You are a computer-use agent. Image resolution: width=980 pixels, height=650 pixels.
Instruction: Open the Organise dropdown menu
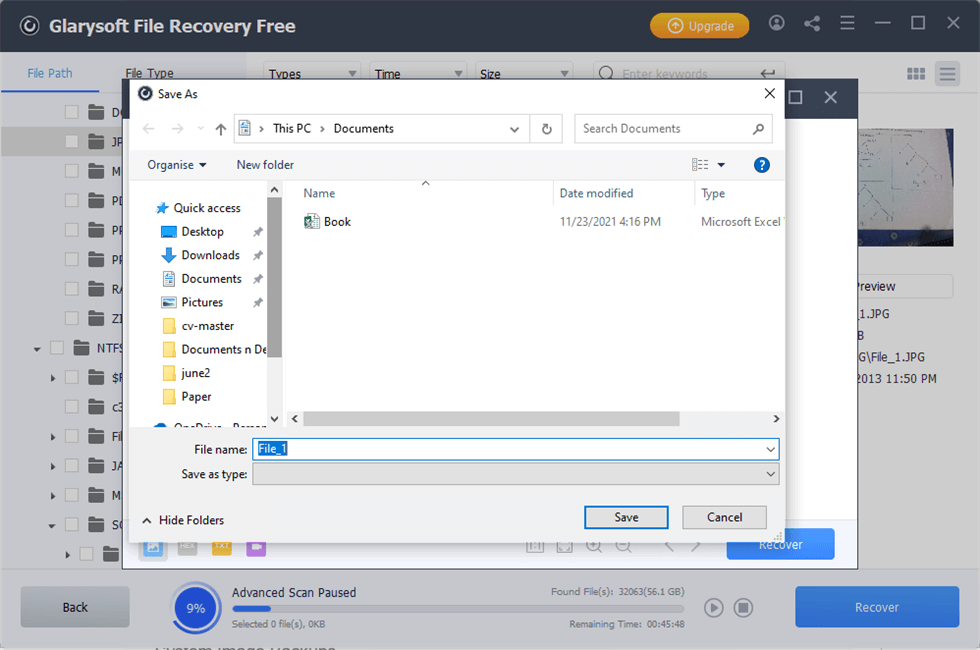(x=176, y=165)
